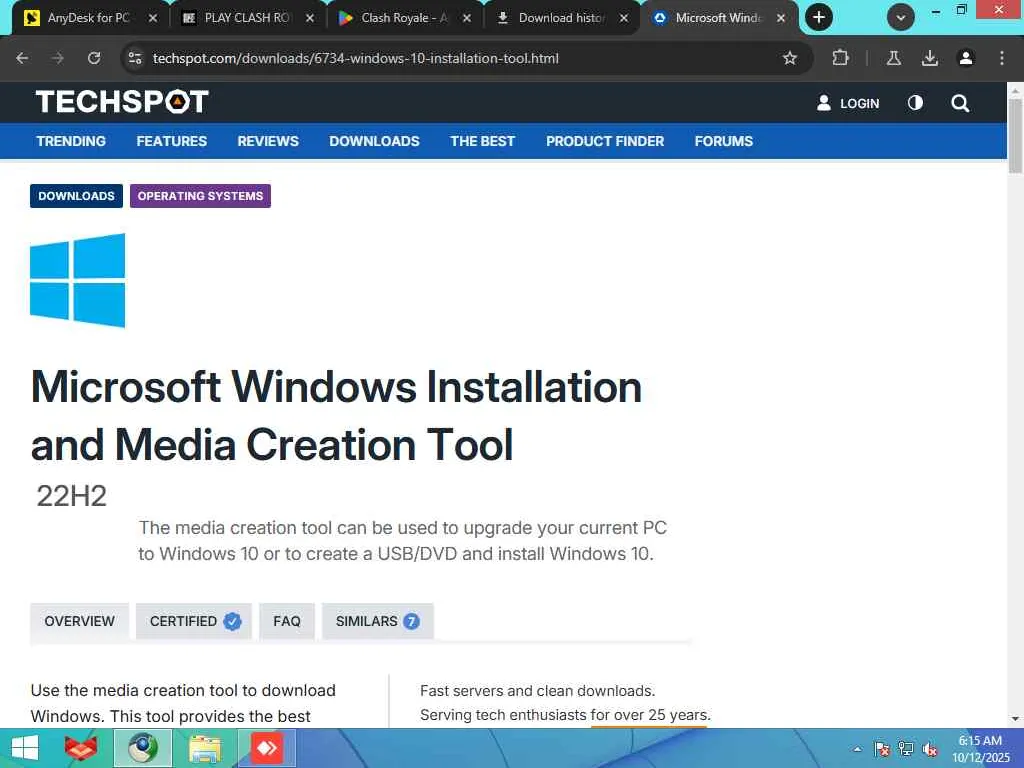Screen dimensions: 1024x768
Task: Open the TRENDING menu
Action: (x=71, y=141)
